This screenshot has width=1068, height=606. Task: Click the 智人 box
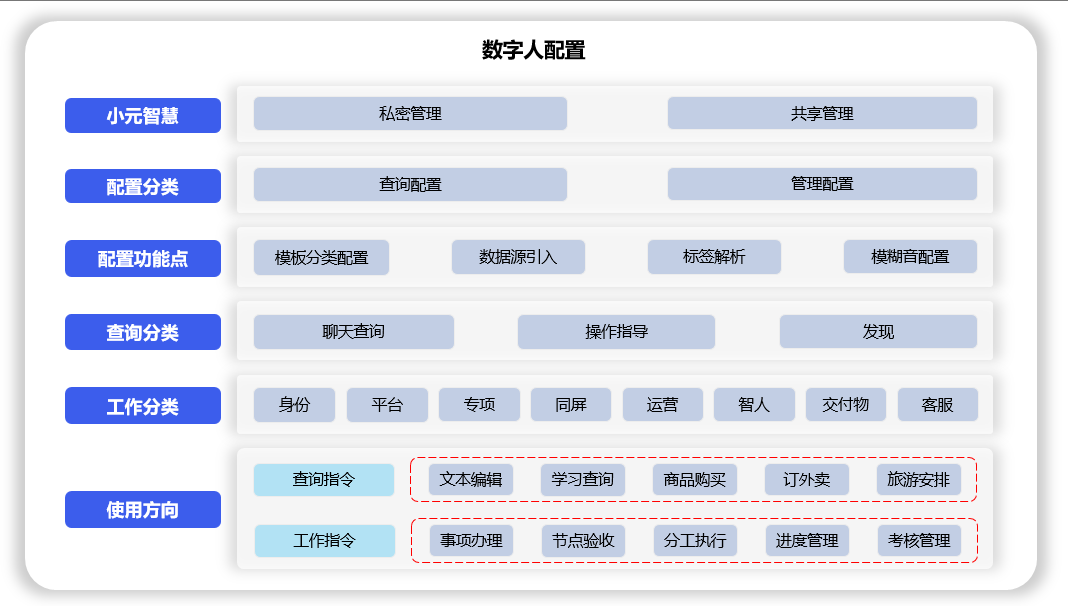[754, 405]
